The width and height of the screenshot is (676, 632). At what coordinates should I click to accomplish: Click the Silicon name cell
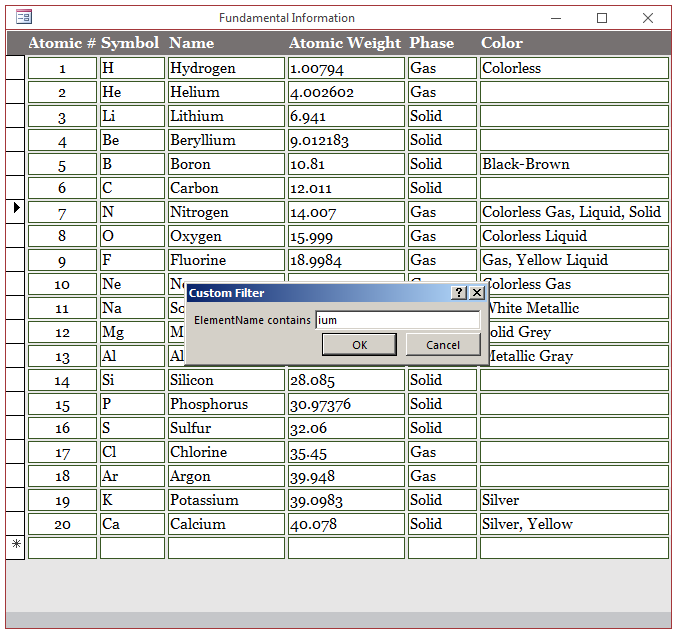[226, 380]
